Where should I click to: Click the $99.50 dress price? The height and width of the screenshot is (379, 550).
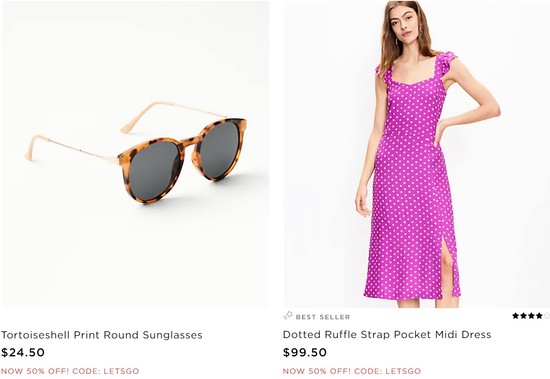[x=304, y=352]
